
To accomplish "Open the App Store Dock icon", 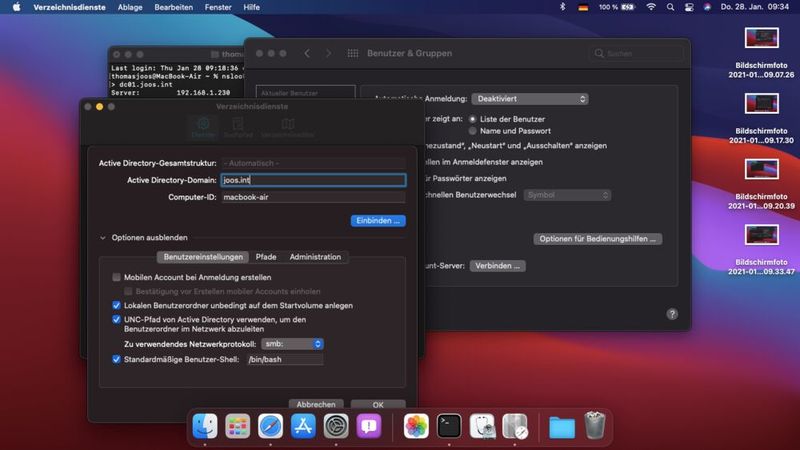I will [303, 426].
